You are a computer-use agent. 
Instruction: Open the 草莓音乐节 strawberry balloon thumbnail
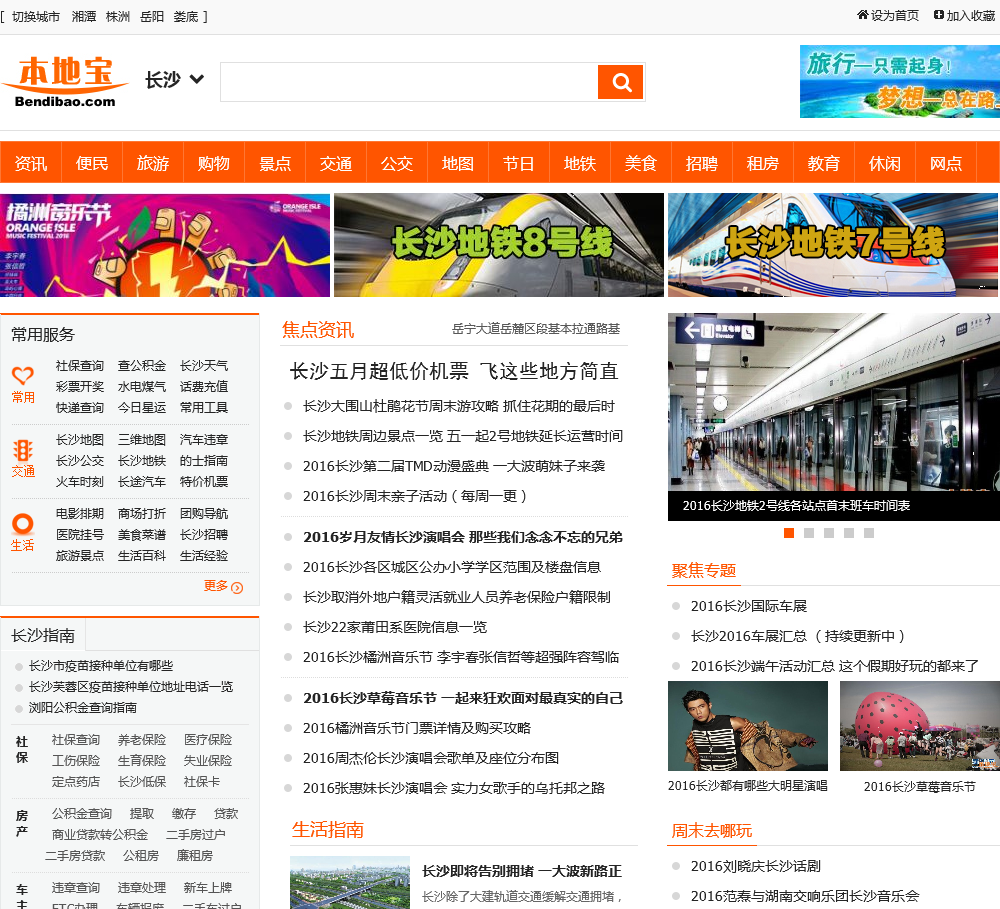pyautogui.click(x=920, y=726)
